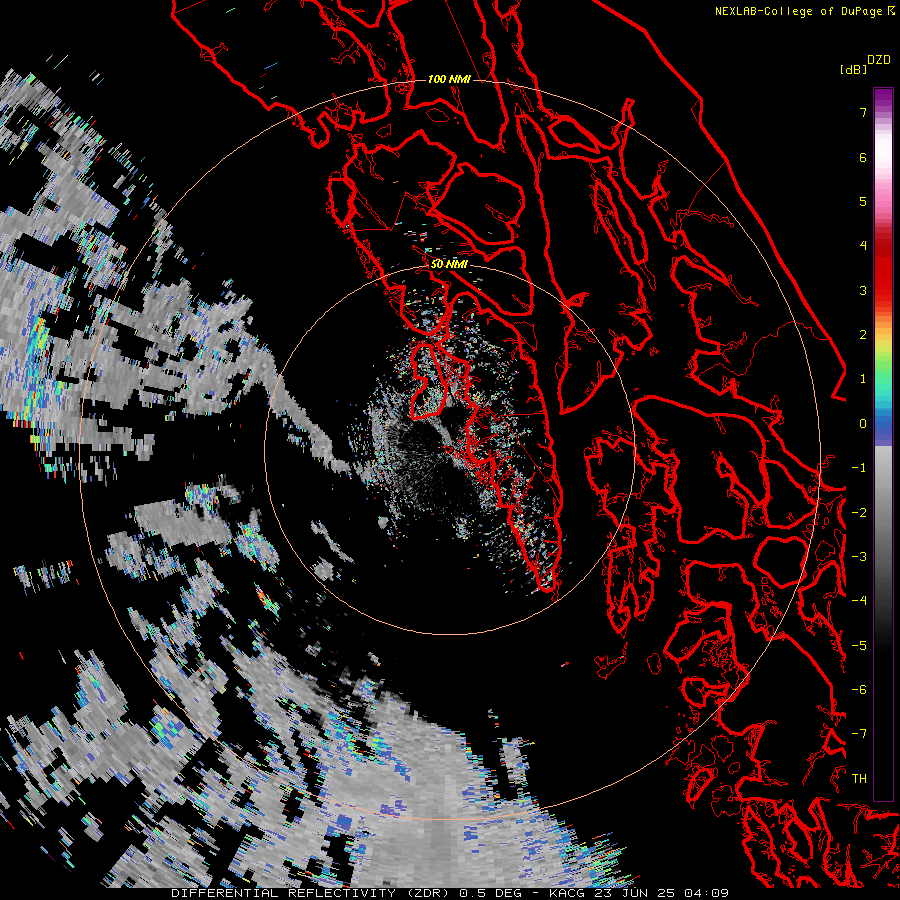Screen dimensions: 900x900
Task: Click the DZD legend title
Action: tap(879, 60)
